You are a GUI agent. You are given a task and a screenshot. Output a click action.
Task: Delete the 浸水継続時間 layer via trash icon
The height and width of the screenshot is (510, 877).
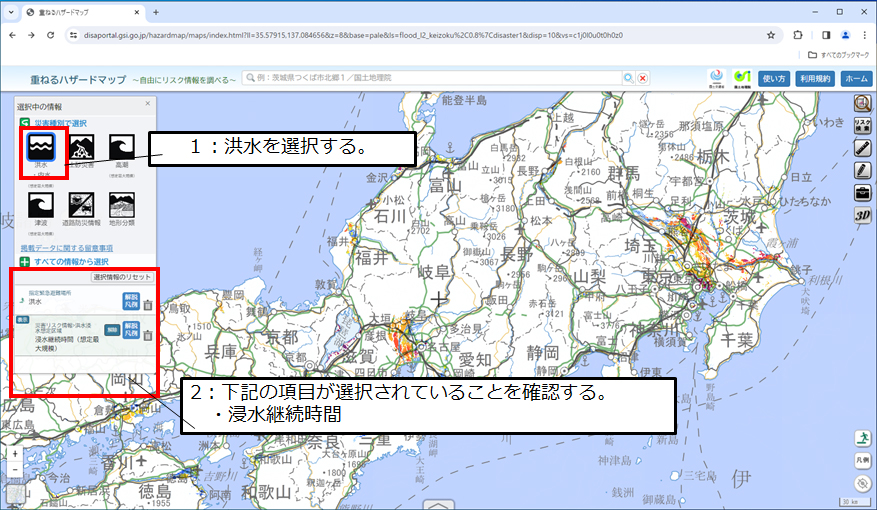[x=148, y=336]
